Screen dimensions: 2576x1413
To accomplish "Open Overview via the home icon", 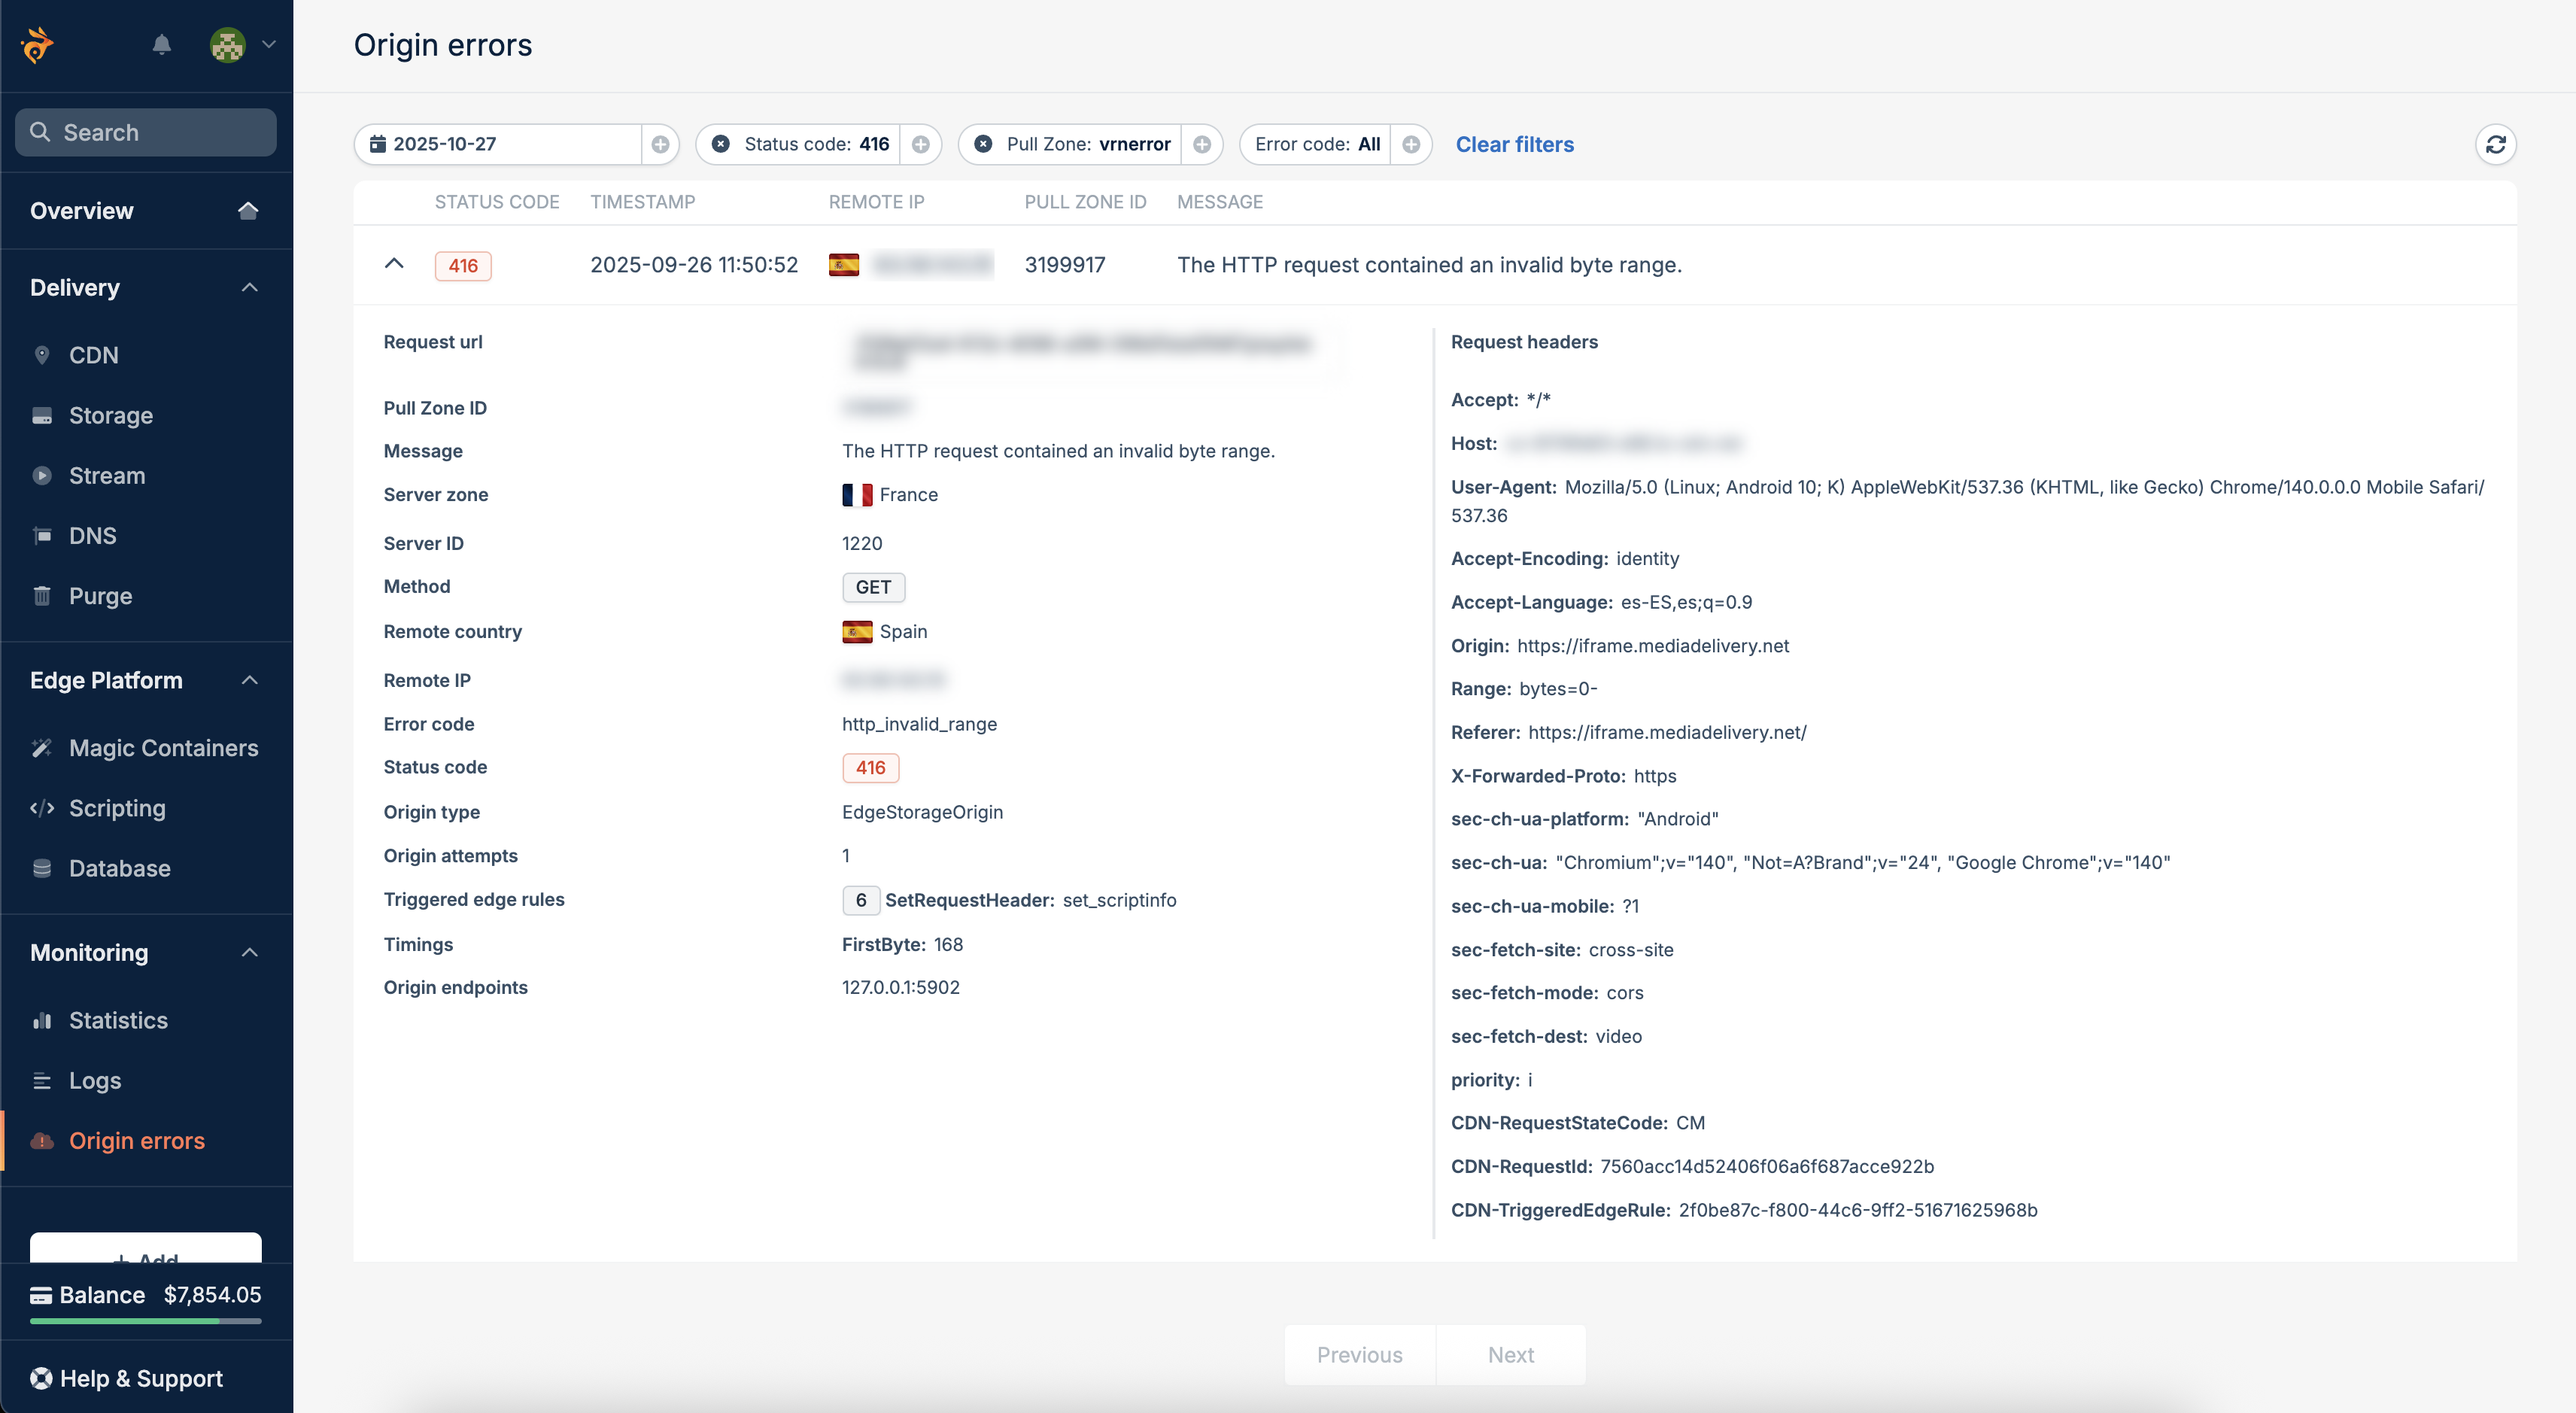I will point(248,210).
